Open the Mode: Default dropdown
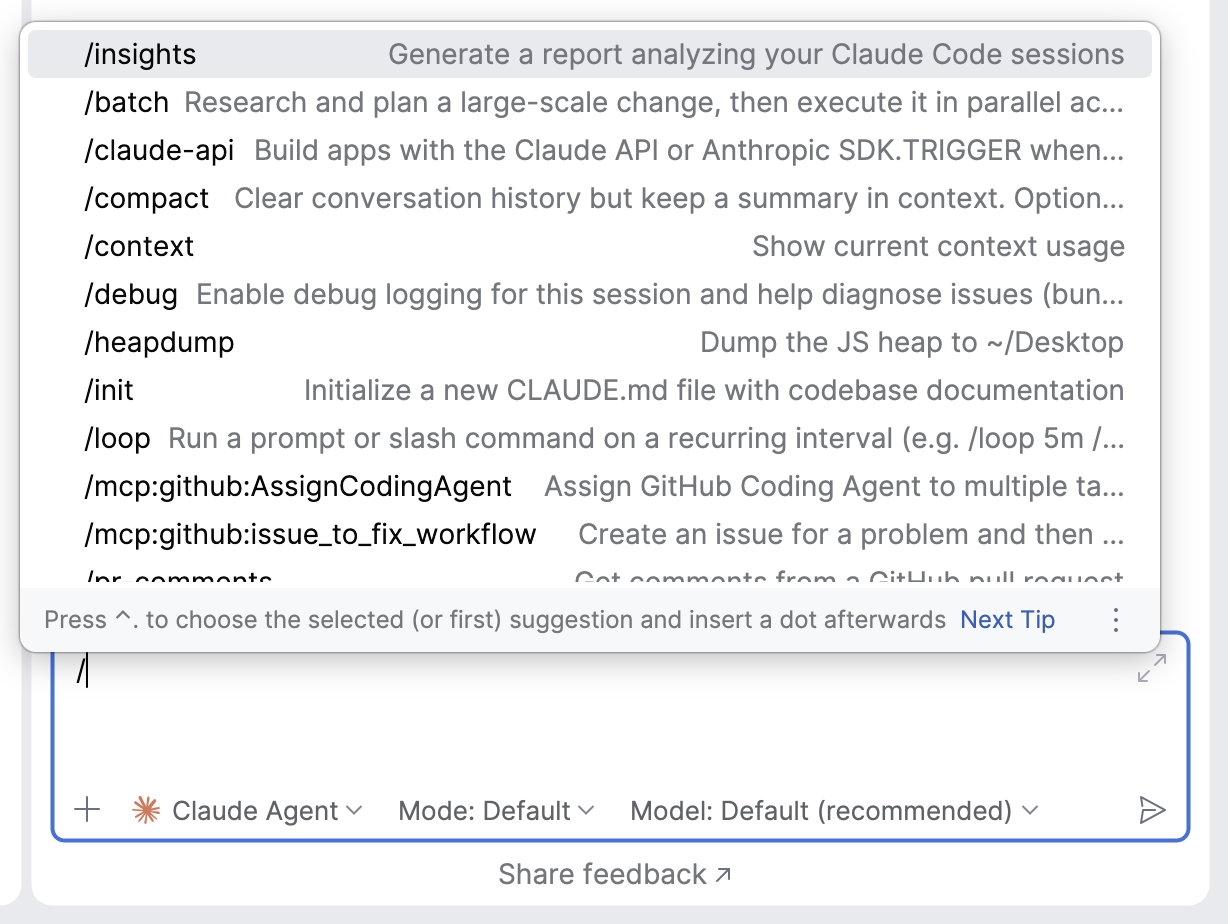Image resolution: width=1228 pixels, height=924 pixels. (x=496, y=810)
